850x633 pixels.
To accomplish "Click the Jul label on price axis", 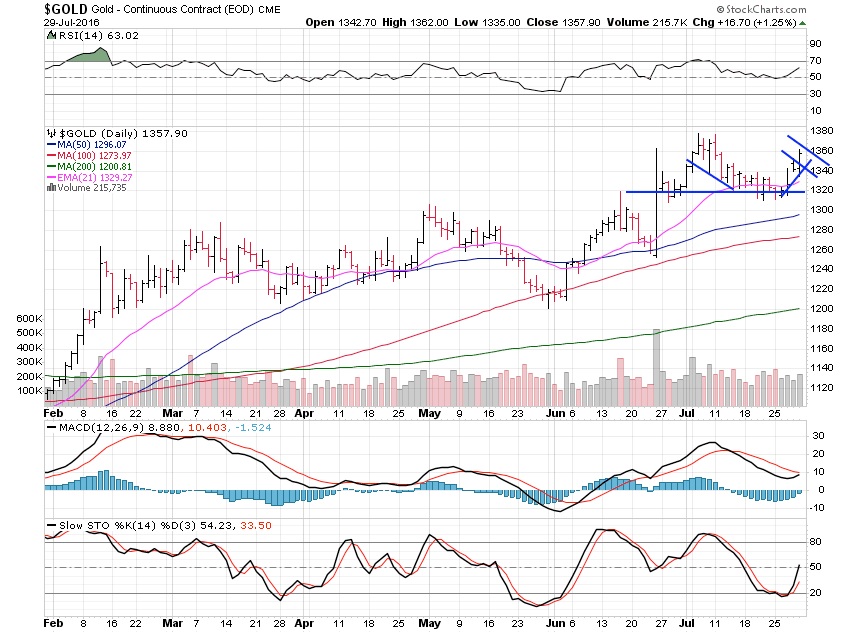I will 687,414.
